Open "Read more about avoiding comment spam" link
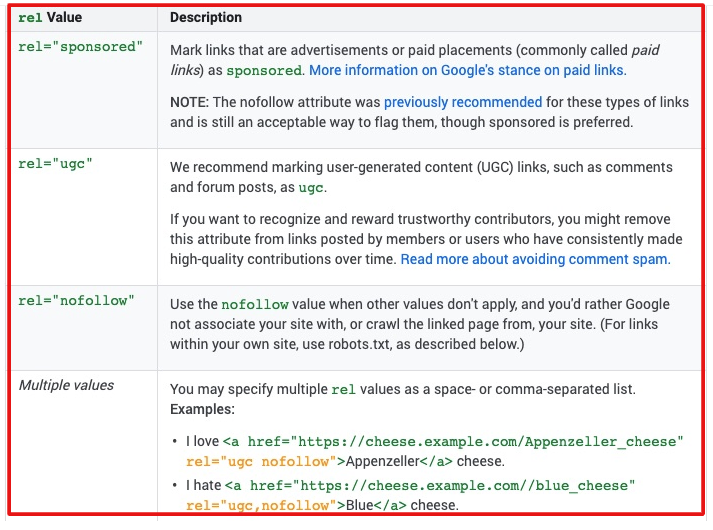713x530 pixels. point(534,259)
